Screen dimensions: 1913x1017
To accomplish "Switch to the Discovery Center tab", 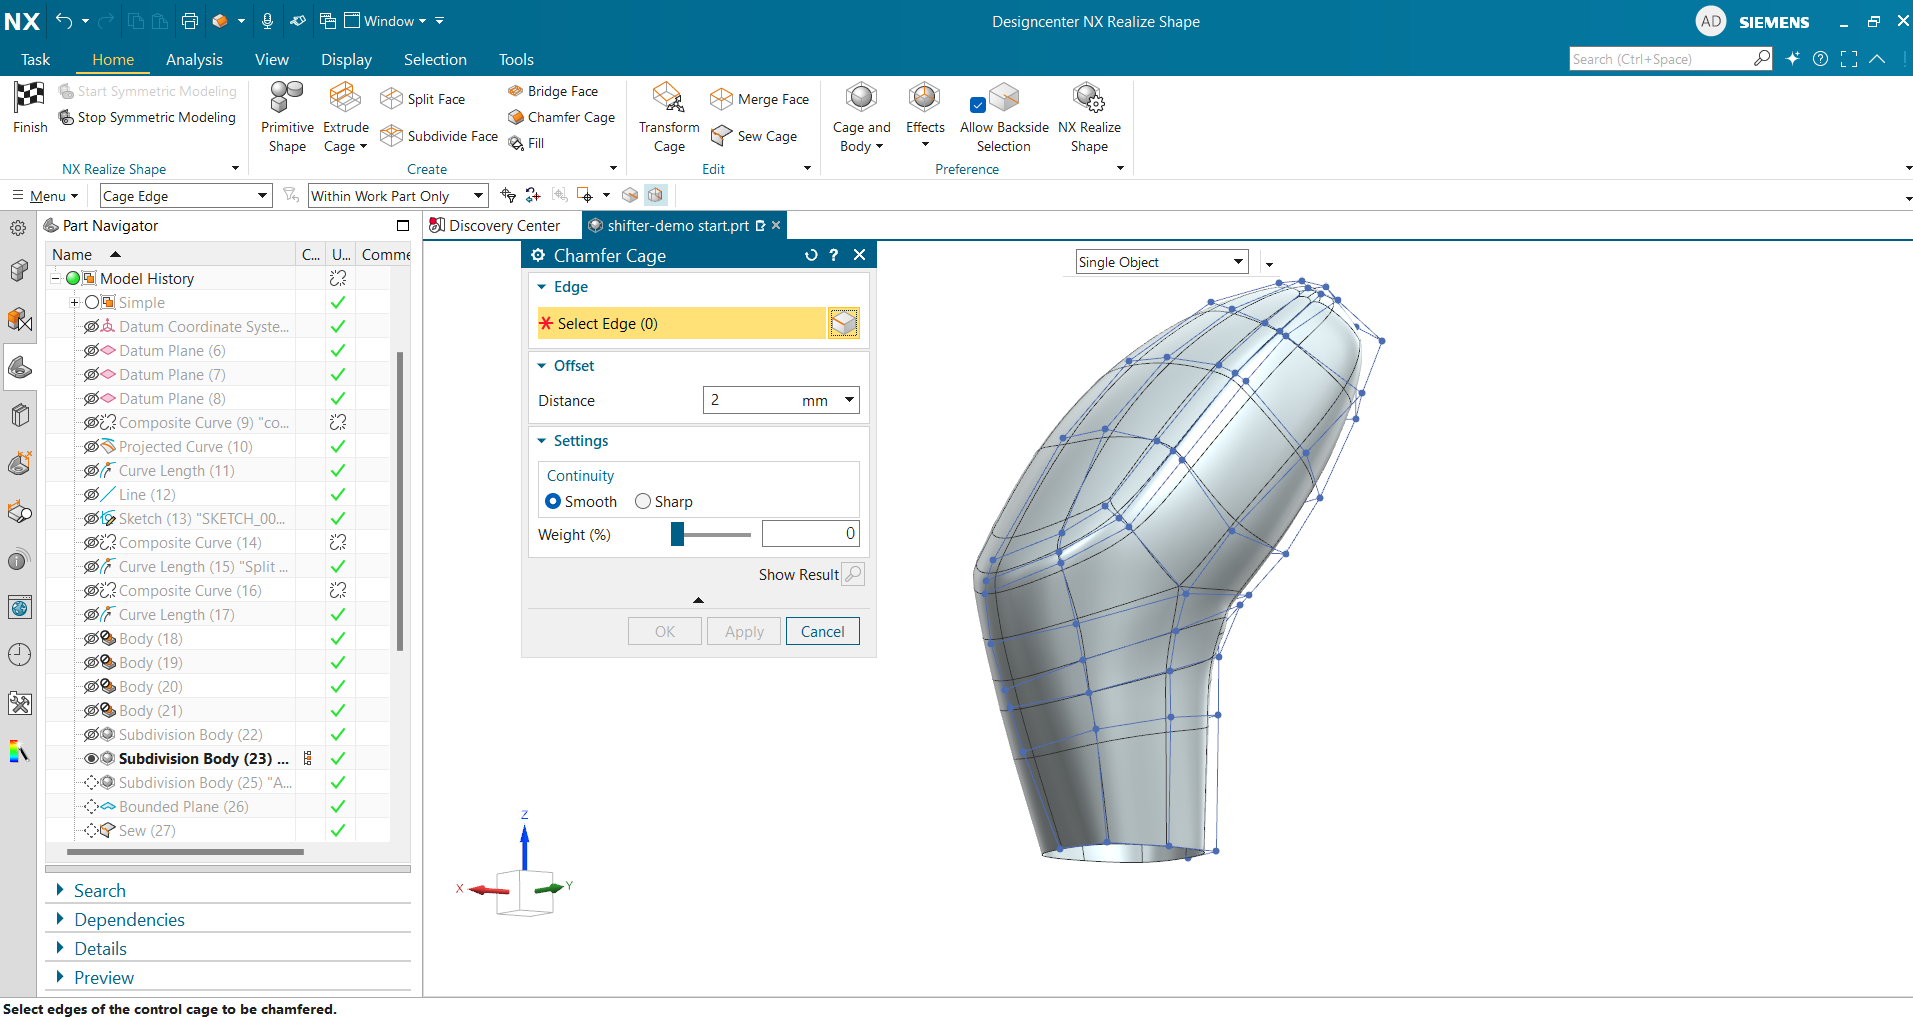I will 501,225.
